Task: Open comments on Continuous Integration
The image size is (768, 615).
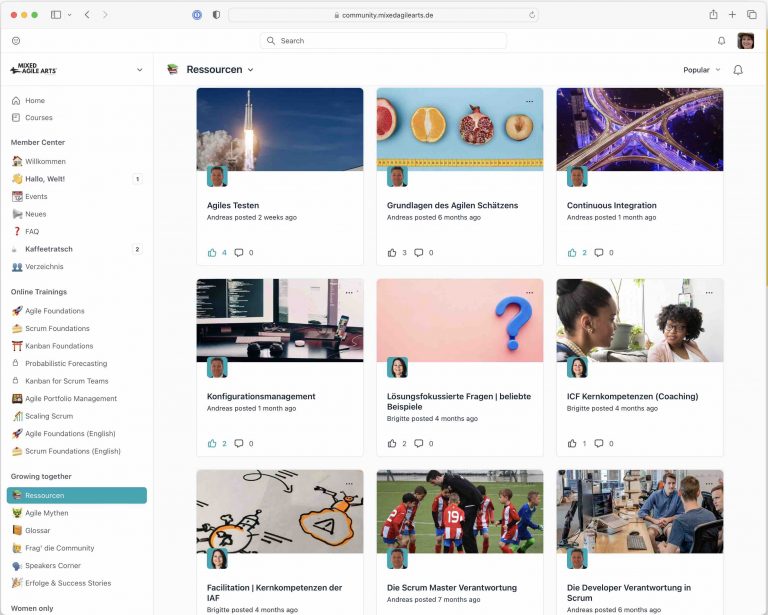Action: tap(599, 253)
